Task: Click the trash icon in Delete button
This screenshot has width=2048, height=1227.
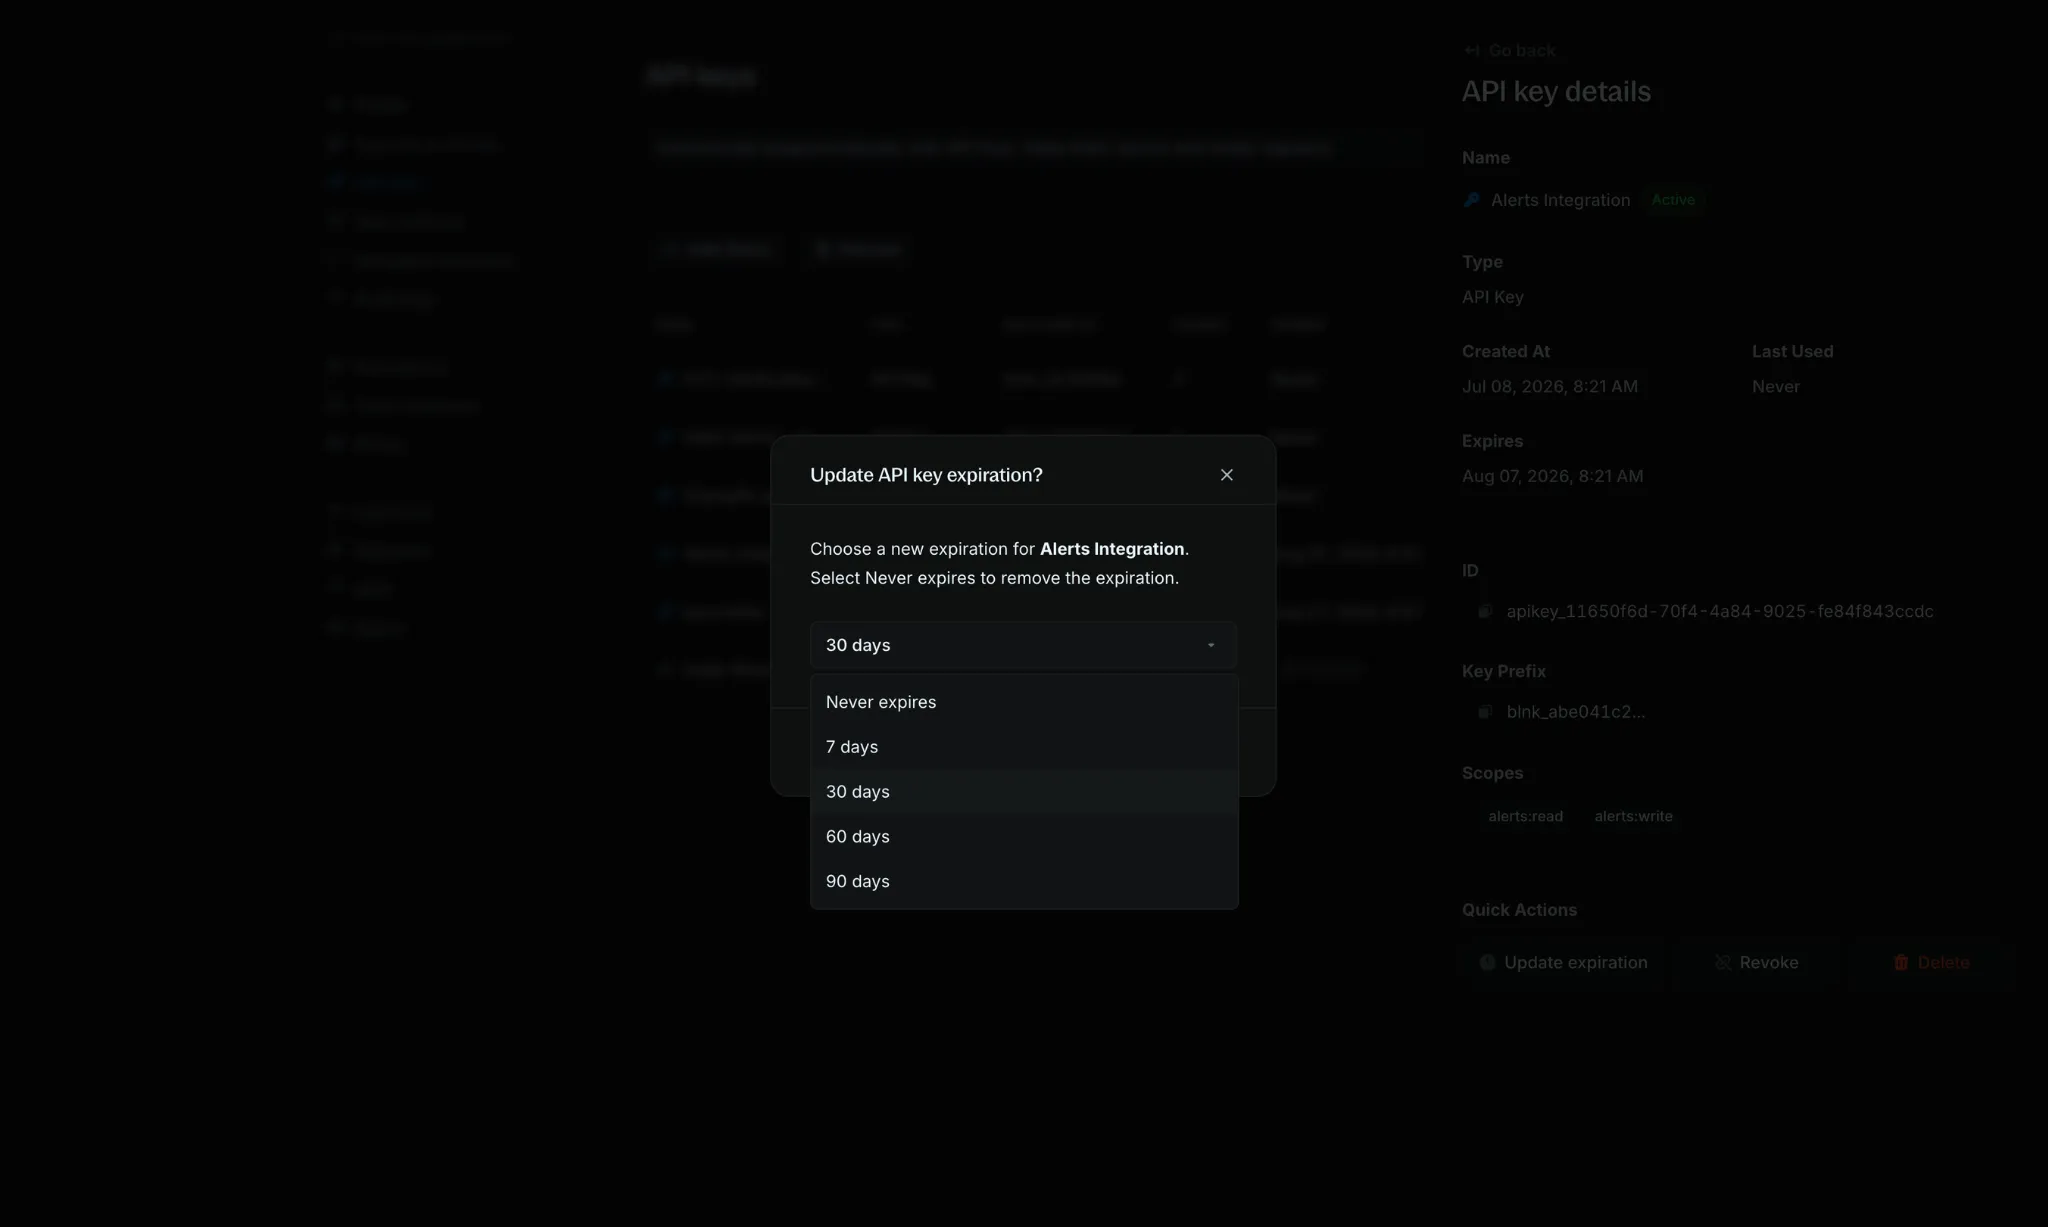Action: 1901,962
